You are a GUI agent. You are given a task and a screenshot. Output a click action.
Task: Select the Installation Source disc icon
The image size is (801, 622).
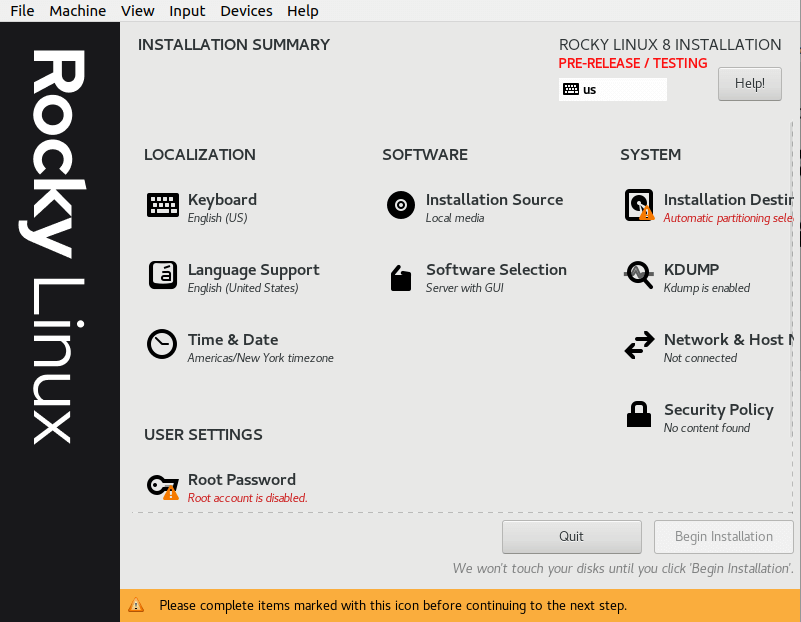(x=401, y=205)
